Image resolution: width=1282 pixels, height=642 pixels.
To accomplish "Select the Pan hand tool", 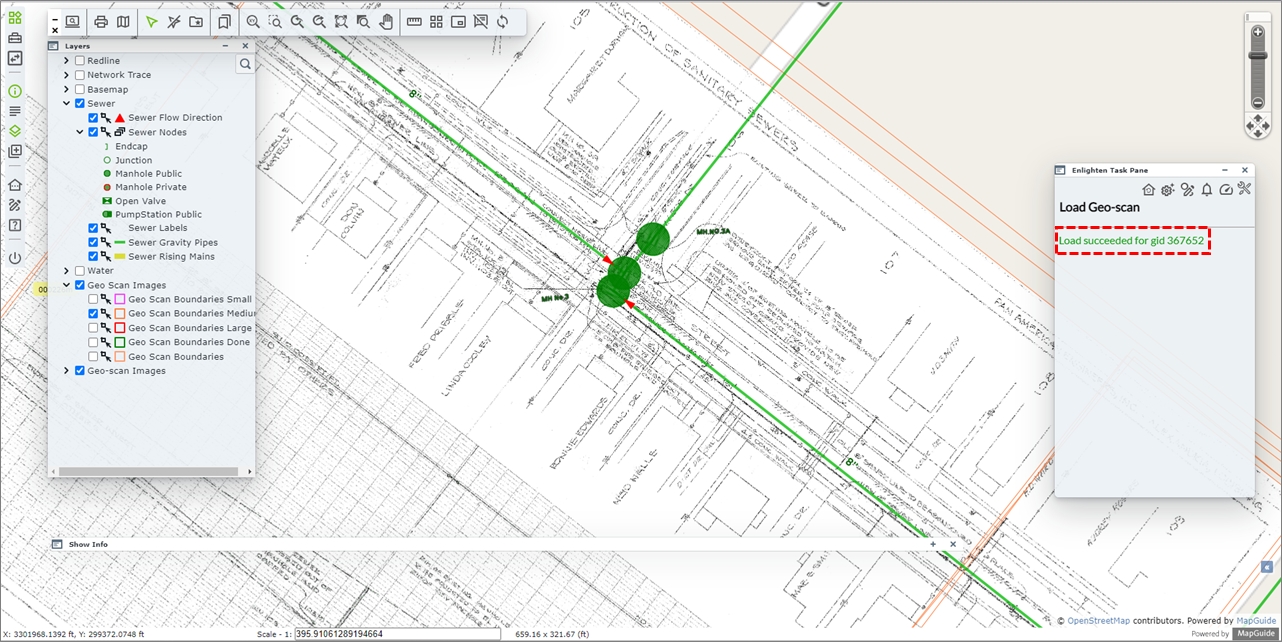I will (x=386, y=21).
